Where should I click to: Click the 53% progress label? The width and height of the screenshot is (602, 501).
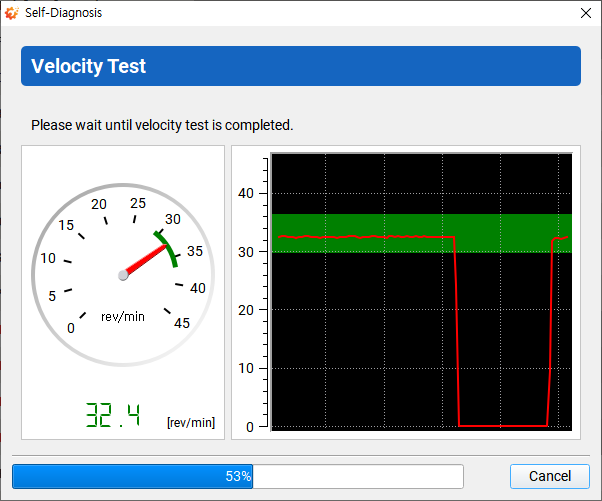click(x=238, y=476)
